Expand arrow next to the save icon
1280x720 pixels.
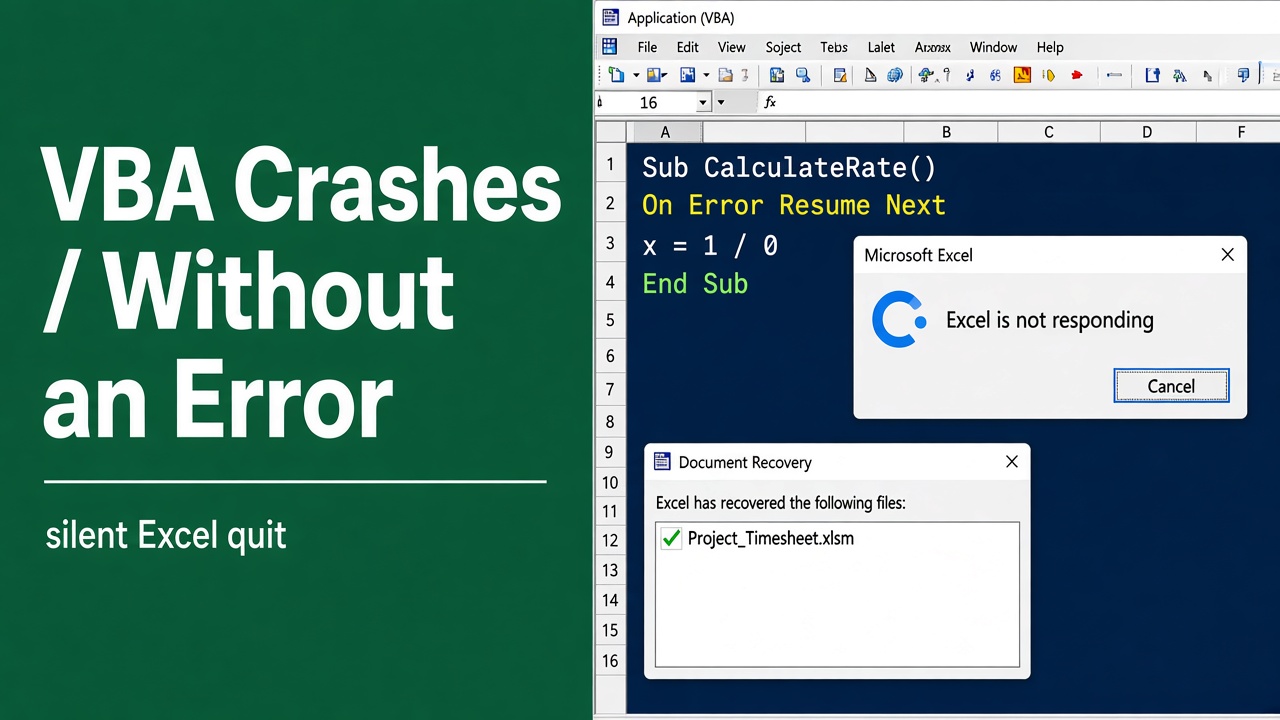pos(706,75)
